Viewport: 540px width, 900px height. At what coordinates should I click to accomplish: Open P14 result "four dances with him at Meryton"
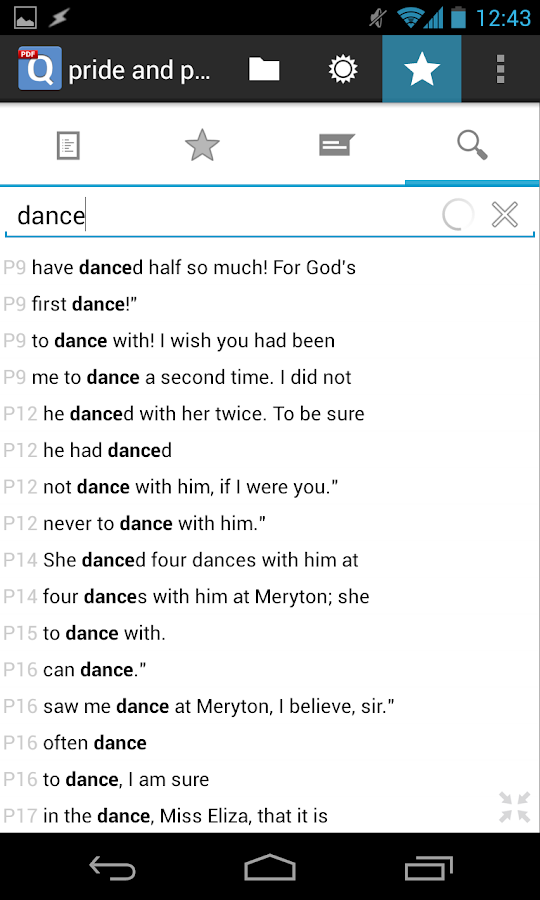click(x=270, y=597)
